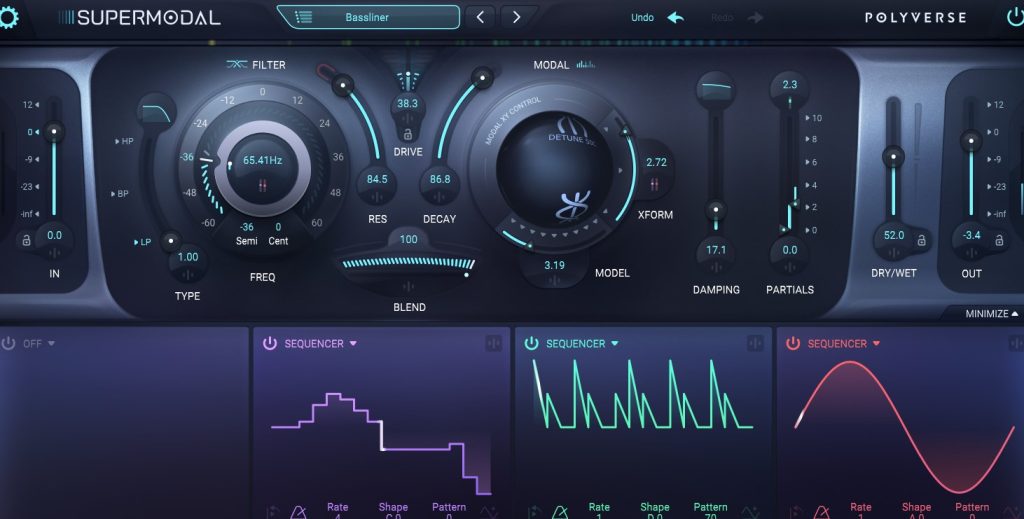Toggle the lock icon under Drive
The width and height of the screenshot is (1024, 519).
(407, 133)
